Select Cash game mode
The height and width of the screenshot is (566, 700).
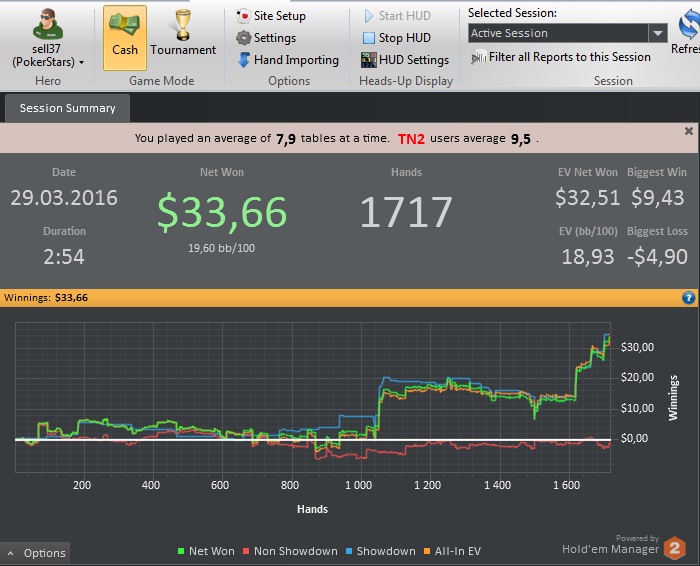tap(125, 38)
